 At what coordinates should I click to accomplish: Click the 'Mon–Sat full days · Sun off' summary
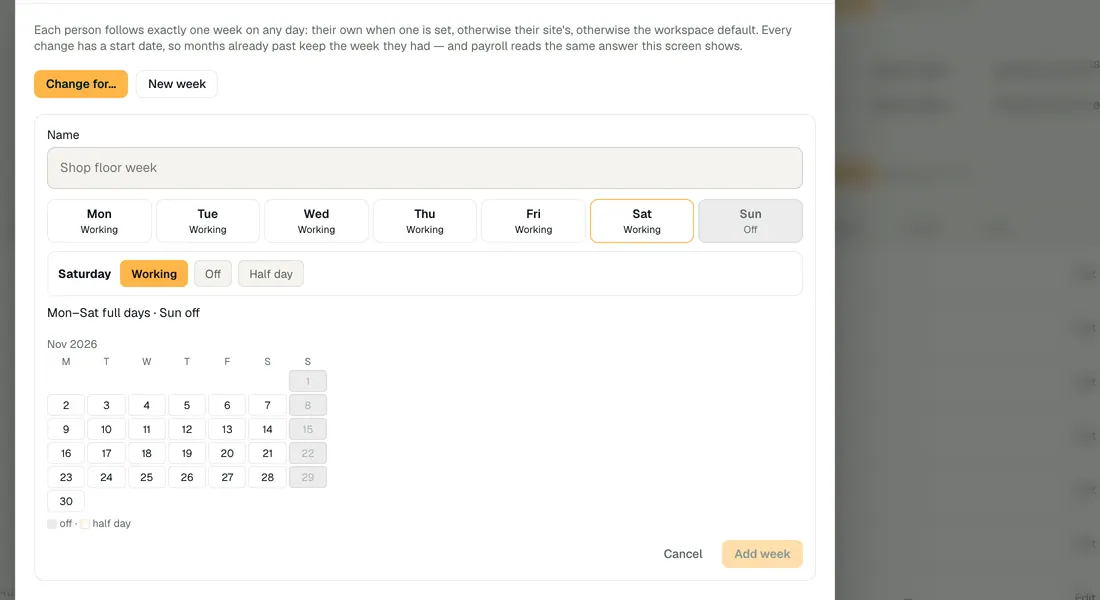click(x=123, y=313)
